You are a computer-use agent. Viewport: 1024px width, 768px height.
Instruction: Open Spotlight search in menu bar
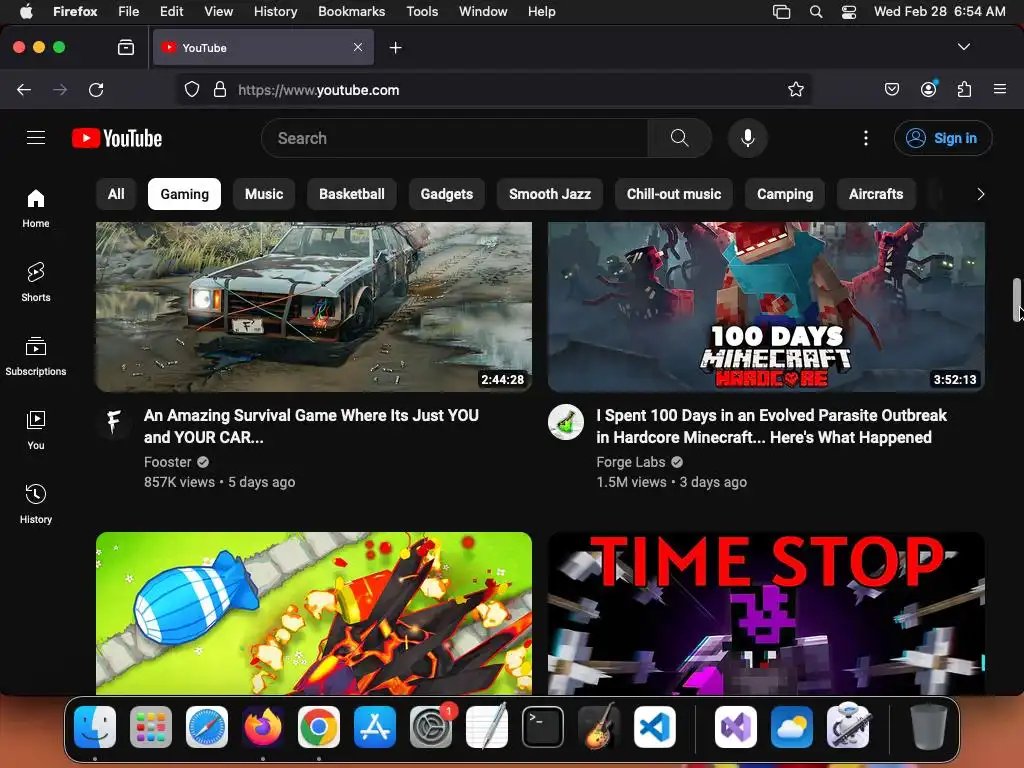pos(816,11)
